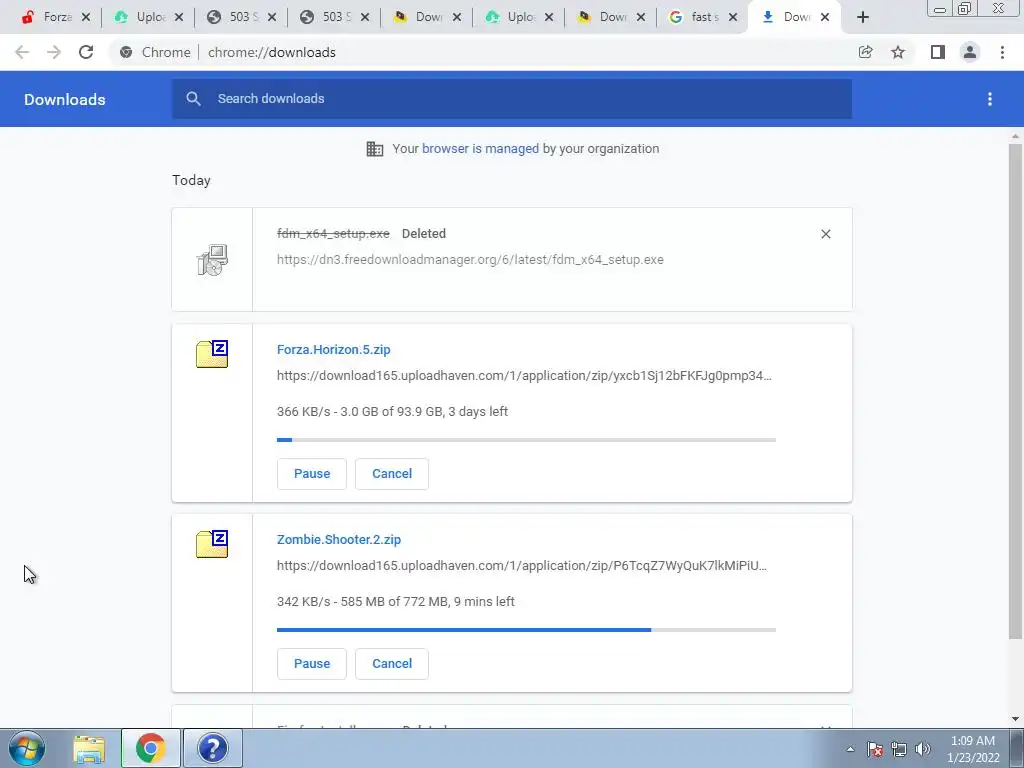Open the Windows Start menu

[x=27, y=748]
